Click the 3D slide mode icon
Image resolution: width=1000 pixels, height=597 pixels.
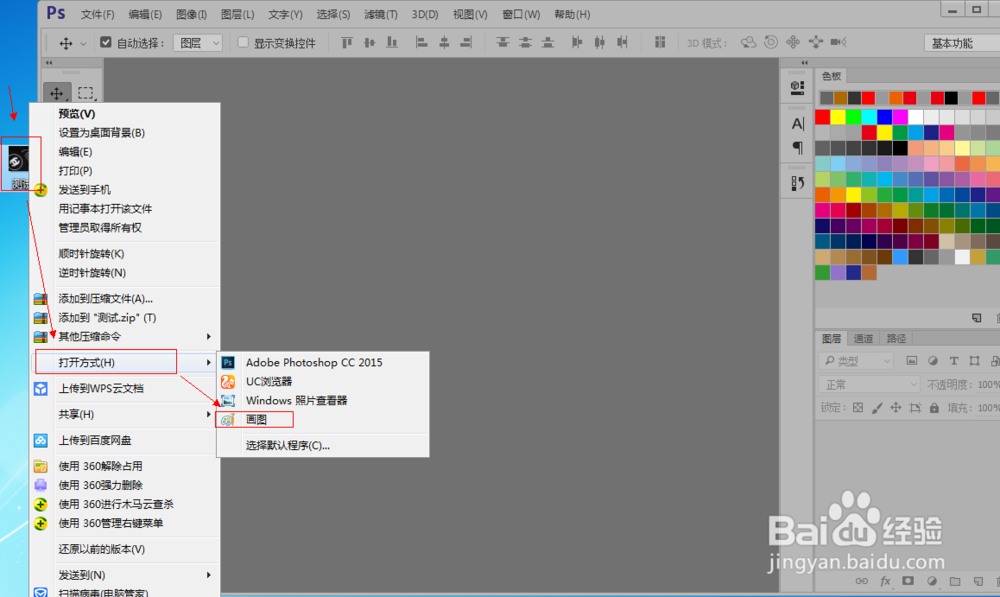[816, 43]
